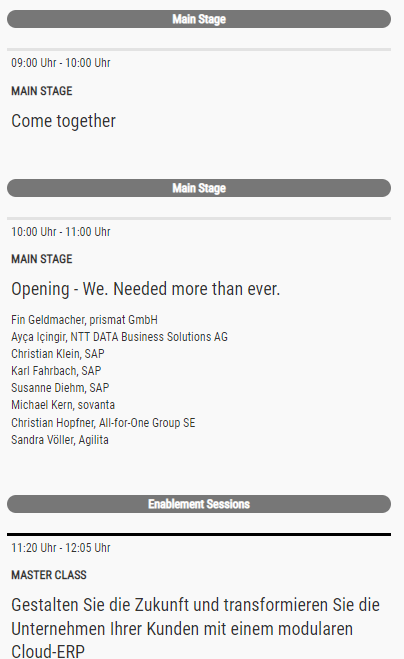404x659 pixels.
Task: Click the 09:00 Uhr - 10:00 Uhr time slot
Action: click(x=61, y=63)
